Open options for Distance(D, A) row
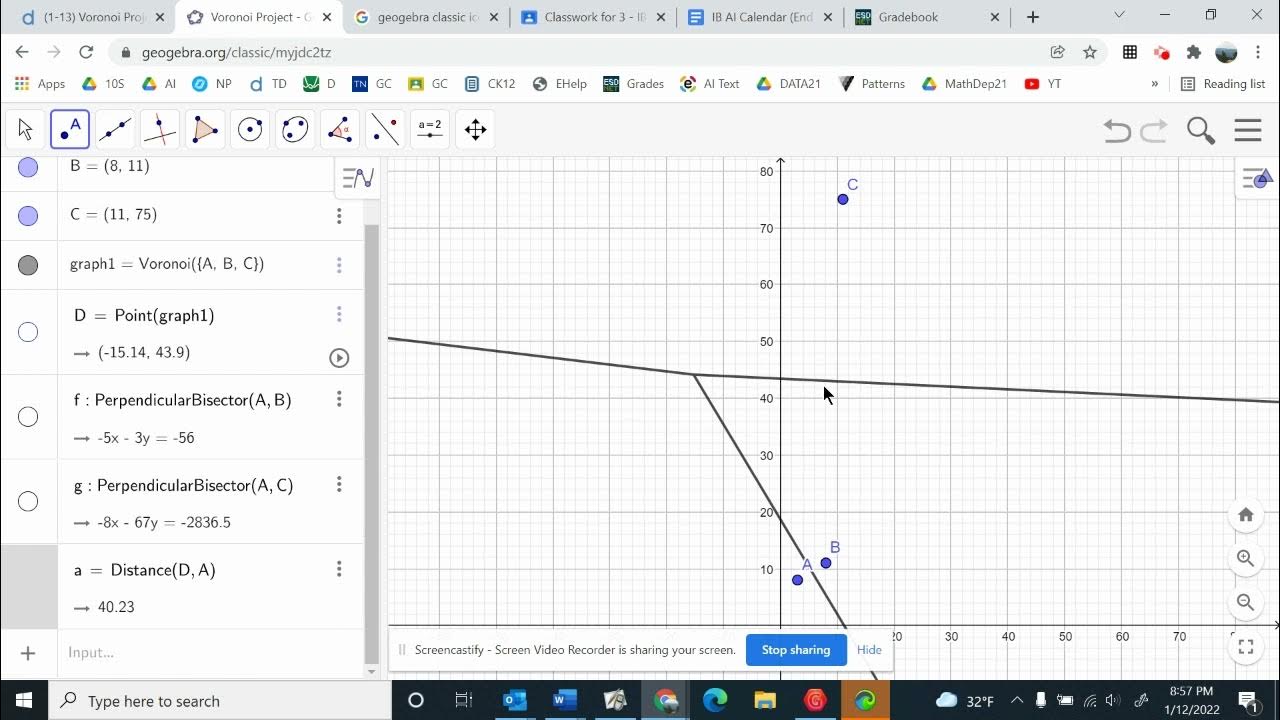Image resolution: width=1280 pixels, height=720 pixels. (339, 569)
